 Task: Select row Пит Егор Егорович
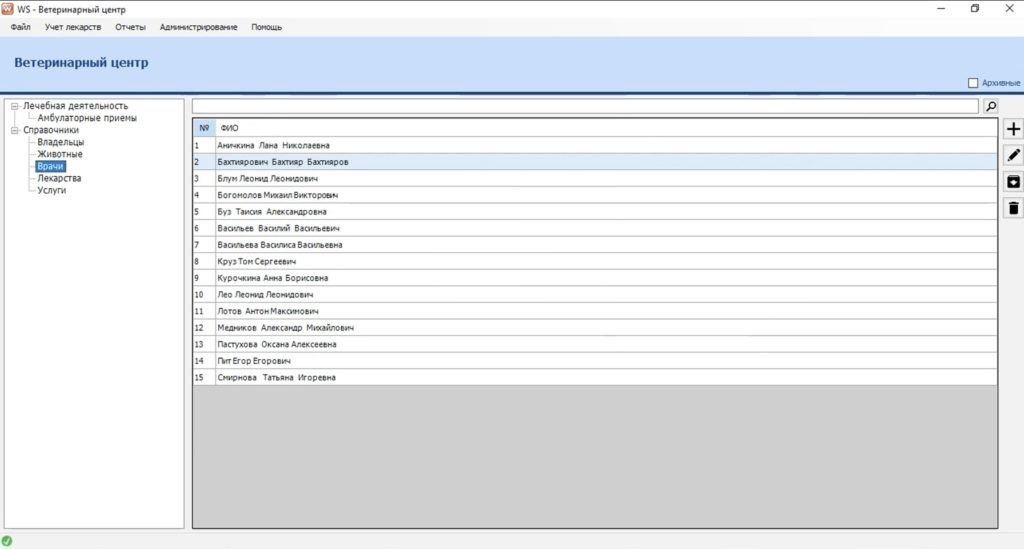(595, 361)
